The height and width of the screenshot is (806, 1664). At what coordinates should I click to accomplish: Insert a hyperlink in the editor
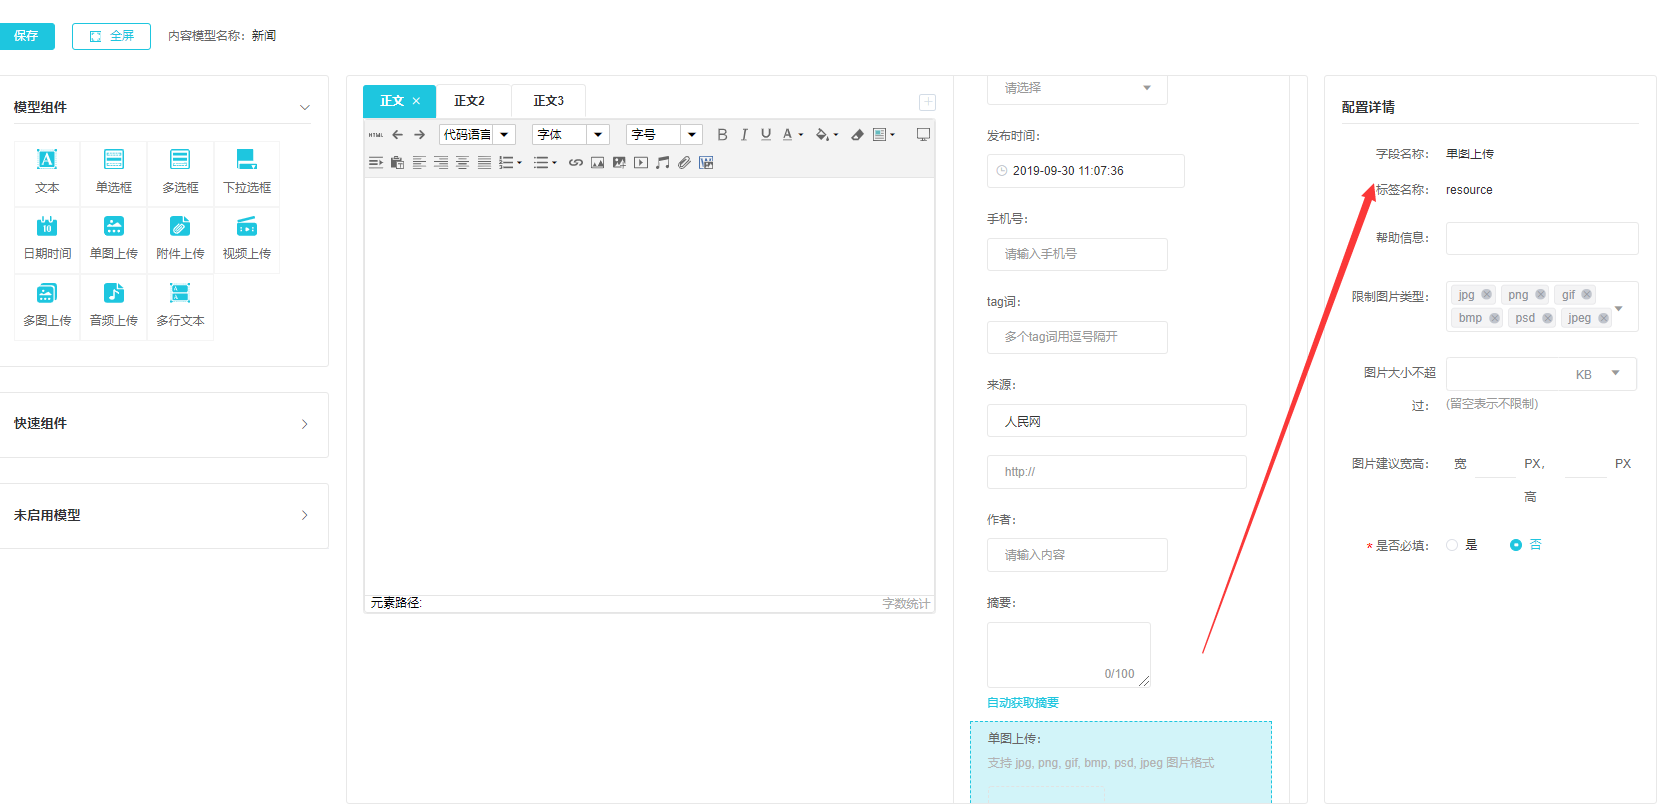pos(576,163)
